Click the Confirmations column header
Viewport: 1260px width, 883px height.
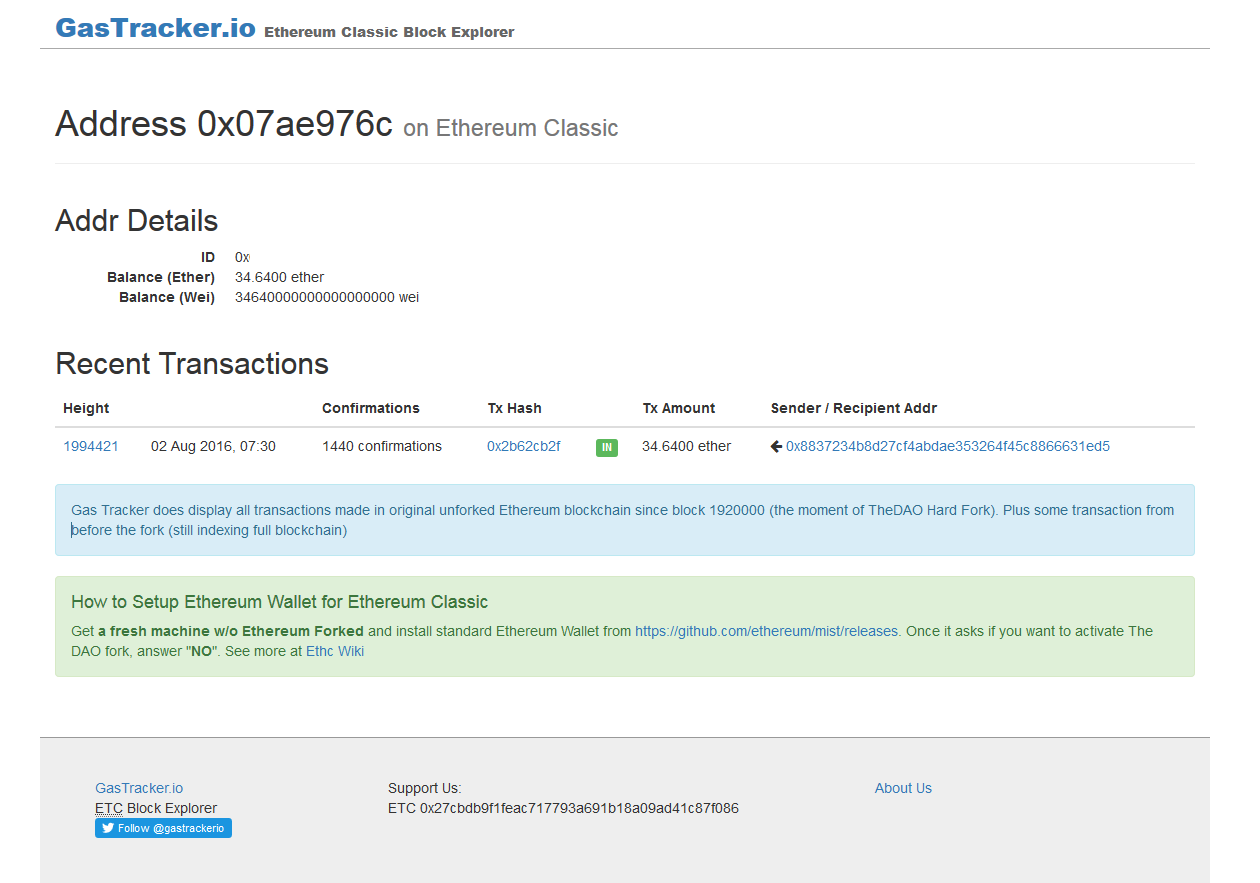click(x=371, y=408)
